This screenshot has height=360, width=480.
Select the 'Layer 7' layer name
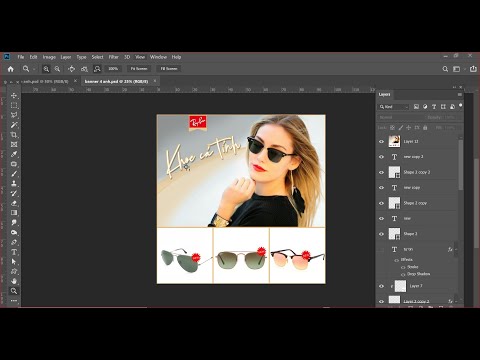(x=416, y=286)
